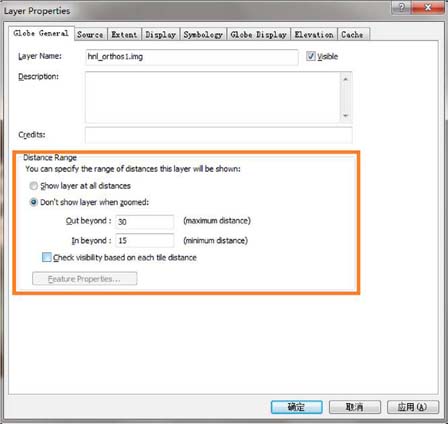Select Don't show layer when zoomed
448x424 pixels.
pyautogui.click(x=34, y=202)
